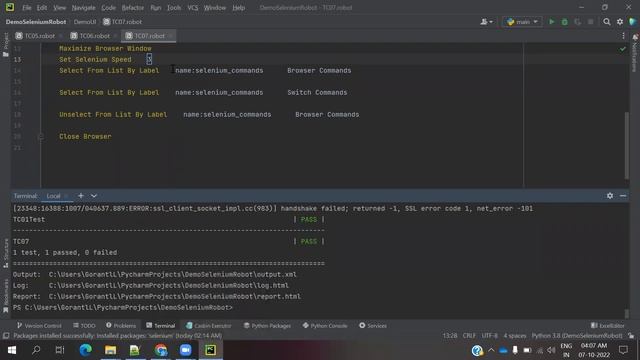Open File Explorer from the taskbar
The image size is (640, 360).
(110, 350)
